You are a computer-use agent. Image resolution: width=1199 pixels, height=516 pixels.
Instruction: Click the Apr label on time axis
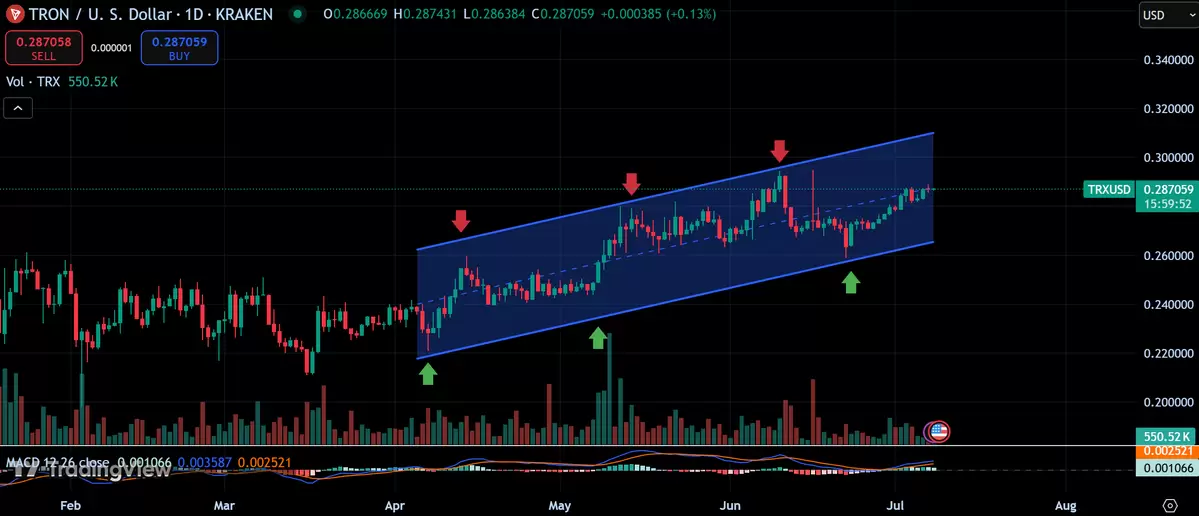(x=395, y=505)
